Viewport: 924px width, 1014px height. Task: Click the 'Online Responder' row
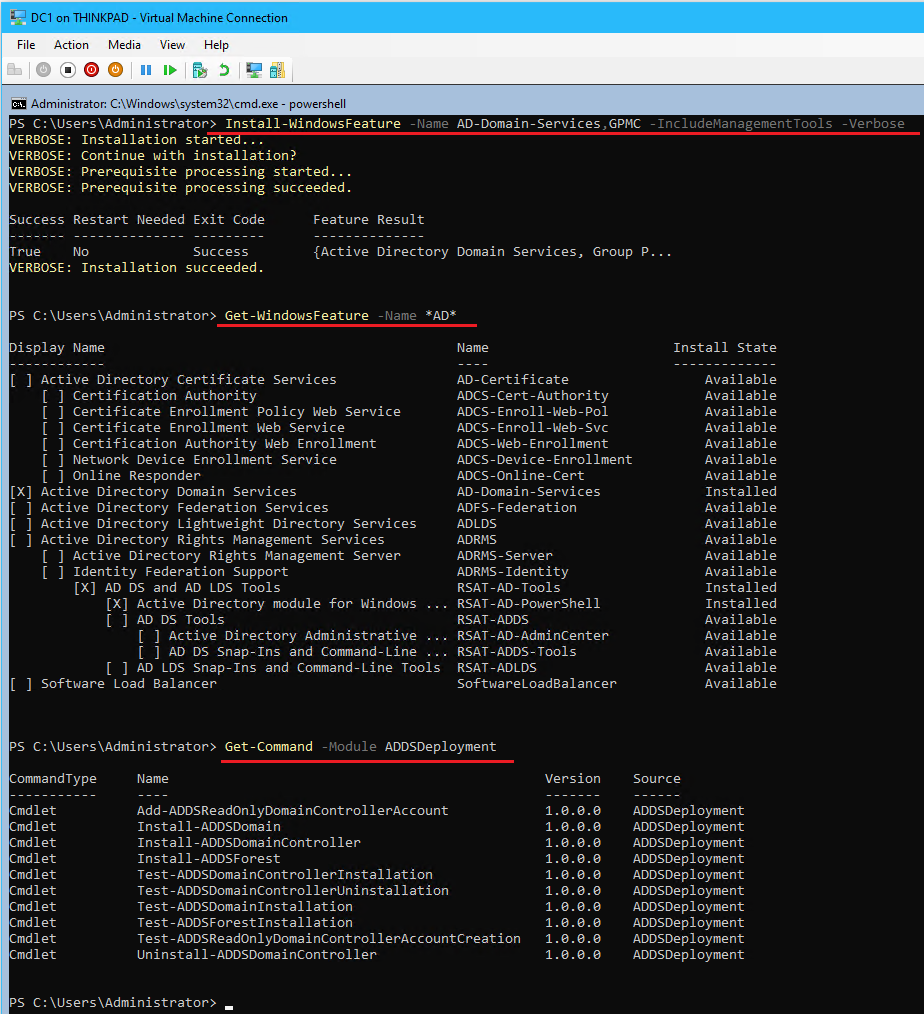coord(393,476)
